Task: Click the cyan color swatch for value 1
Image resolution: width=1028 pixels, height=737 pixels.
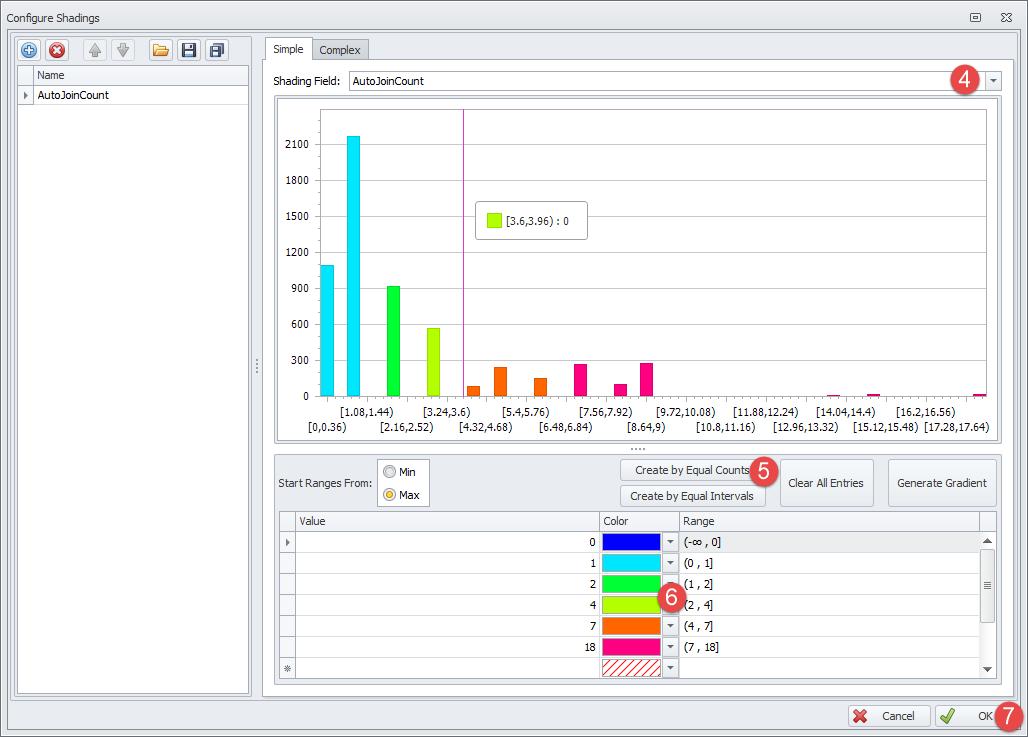Action: click(631, 563)
